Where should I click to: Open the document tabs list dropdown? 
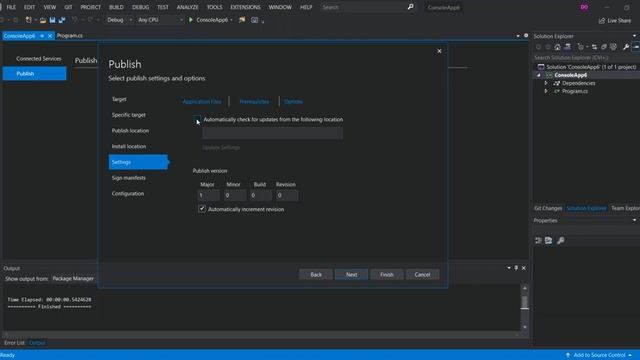(x=518, y=36)
